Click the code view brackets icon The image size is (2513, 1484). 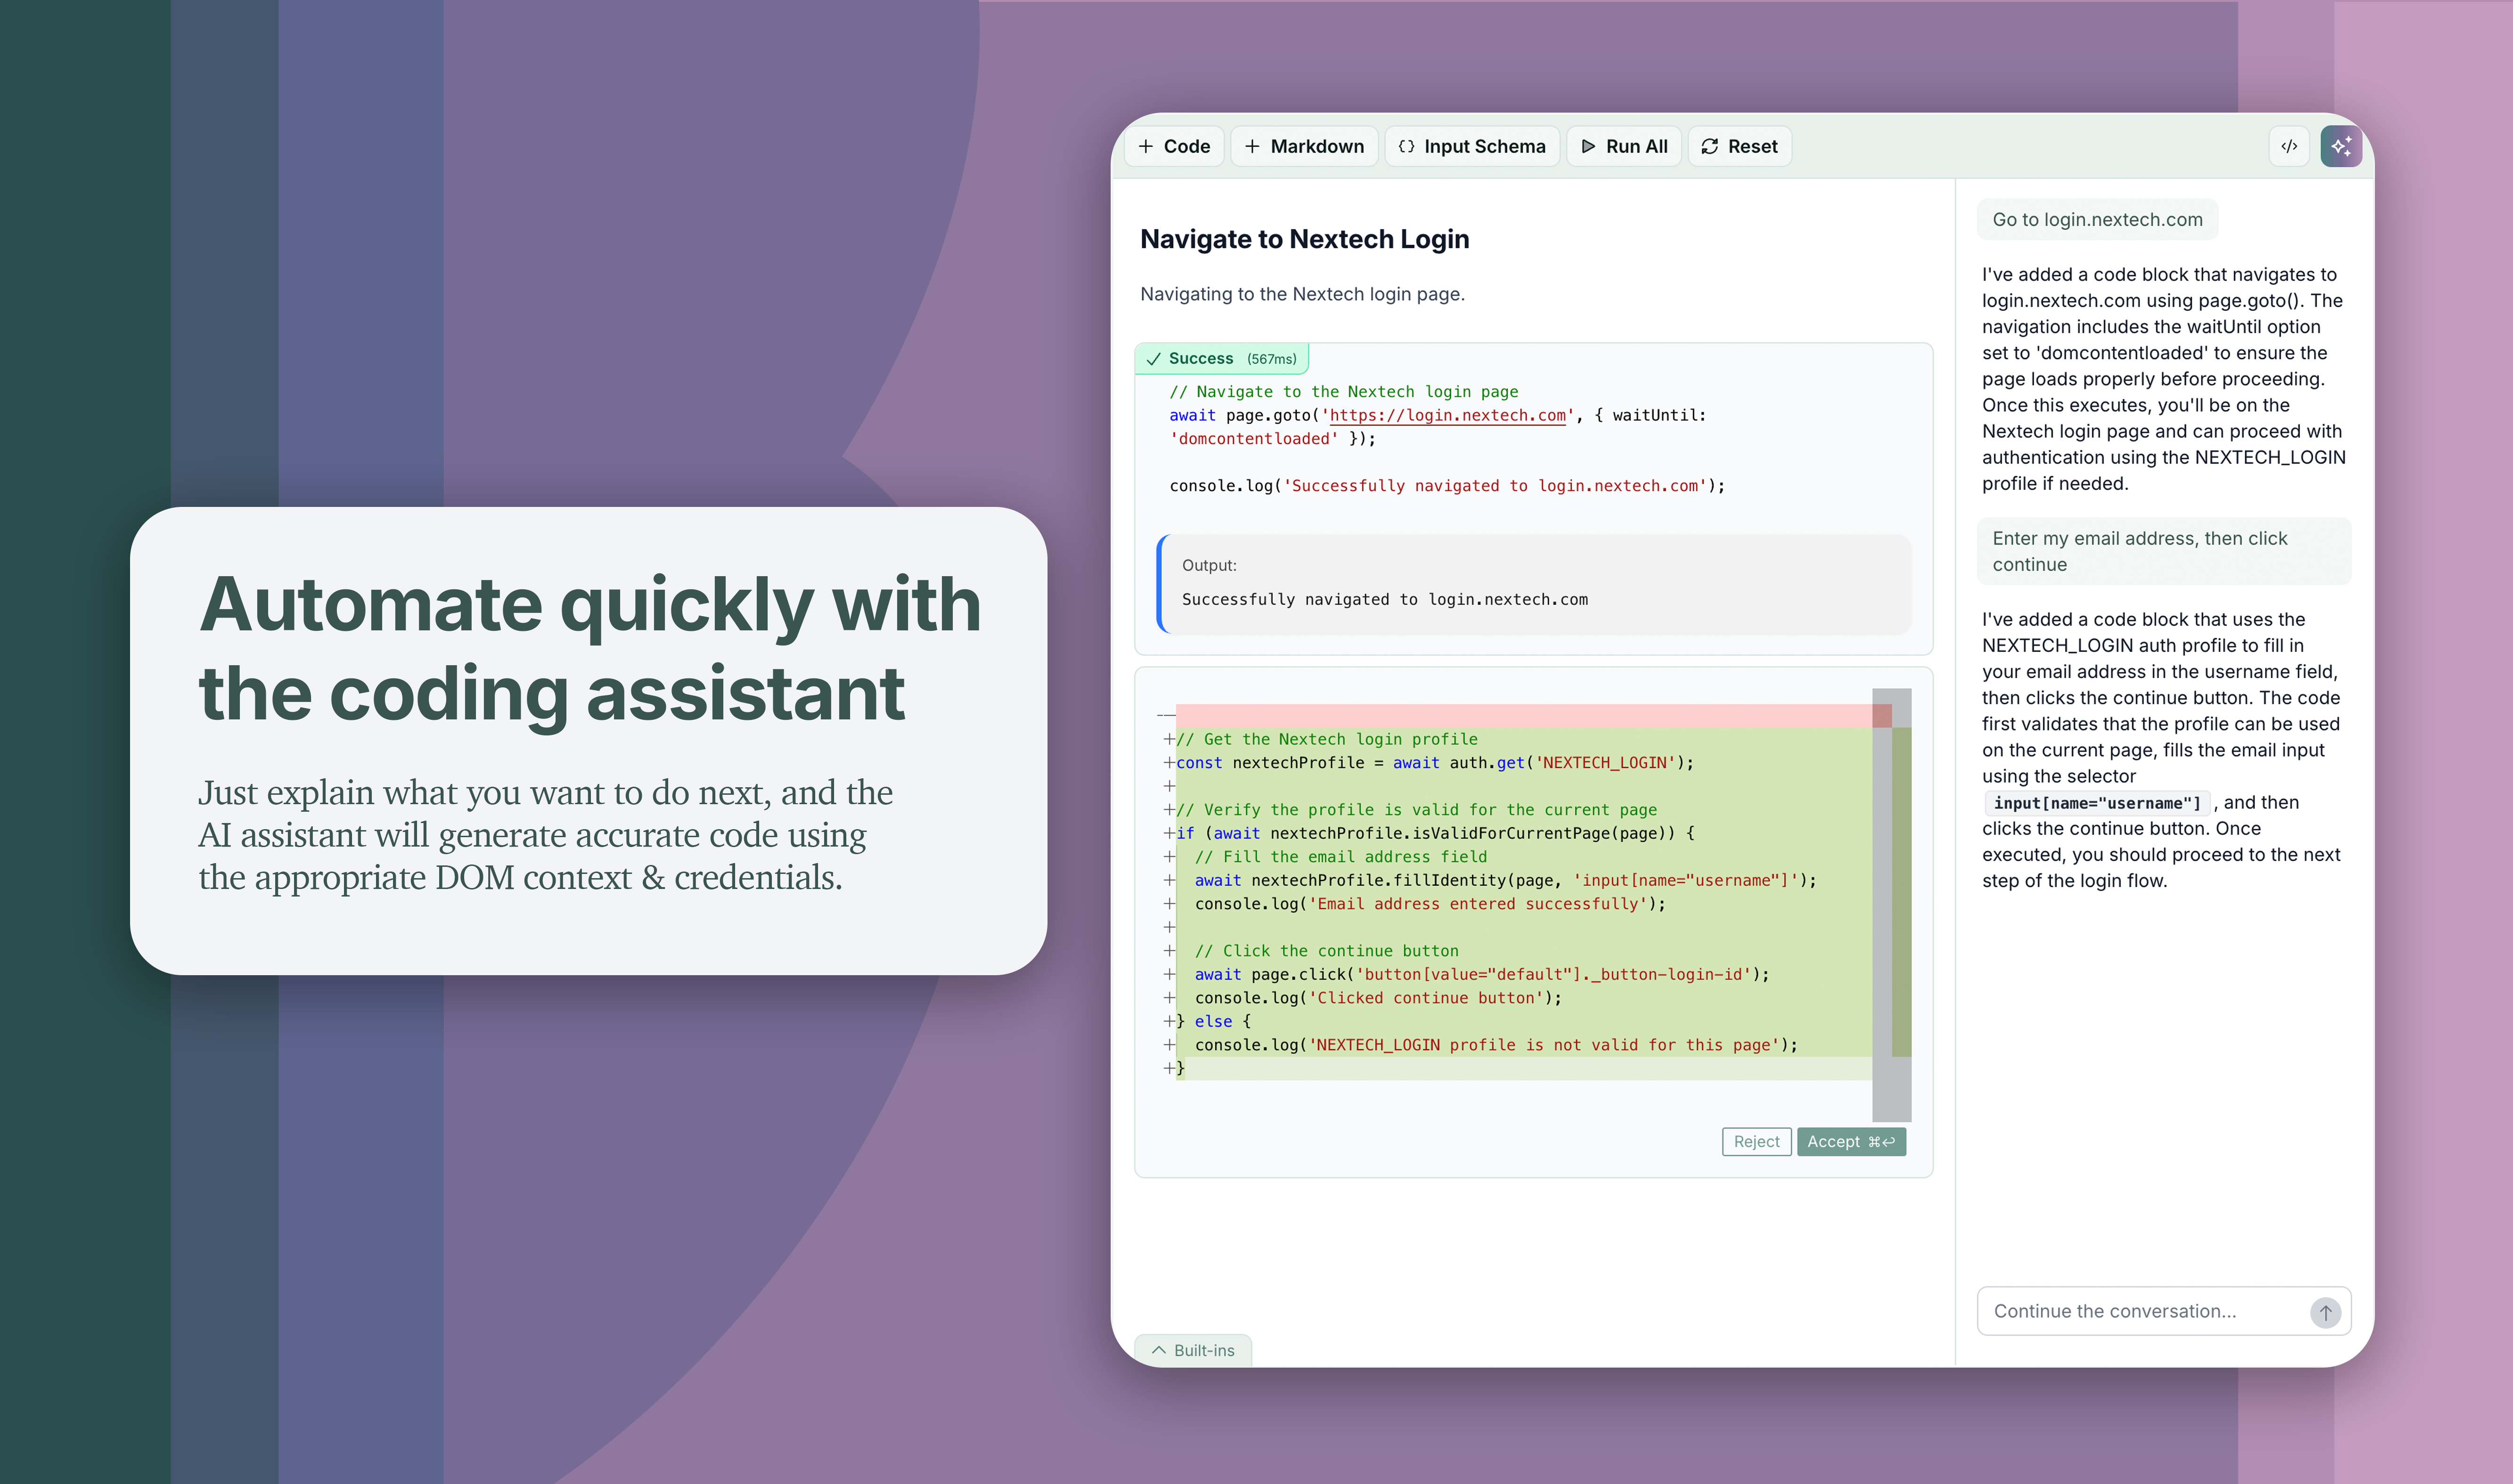(x=2289, y=146)
